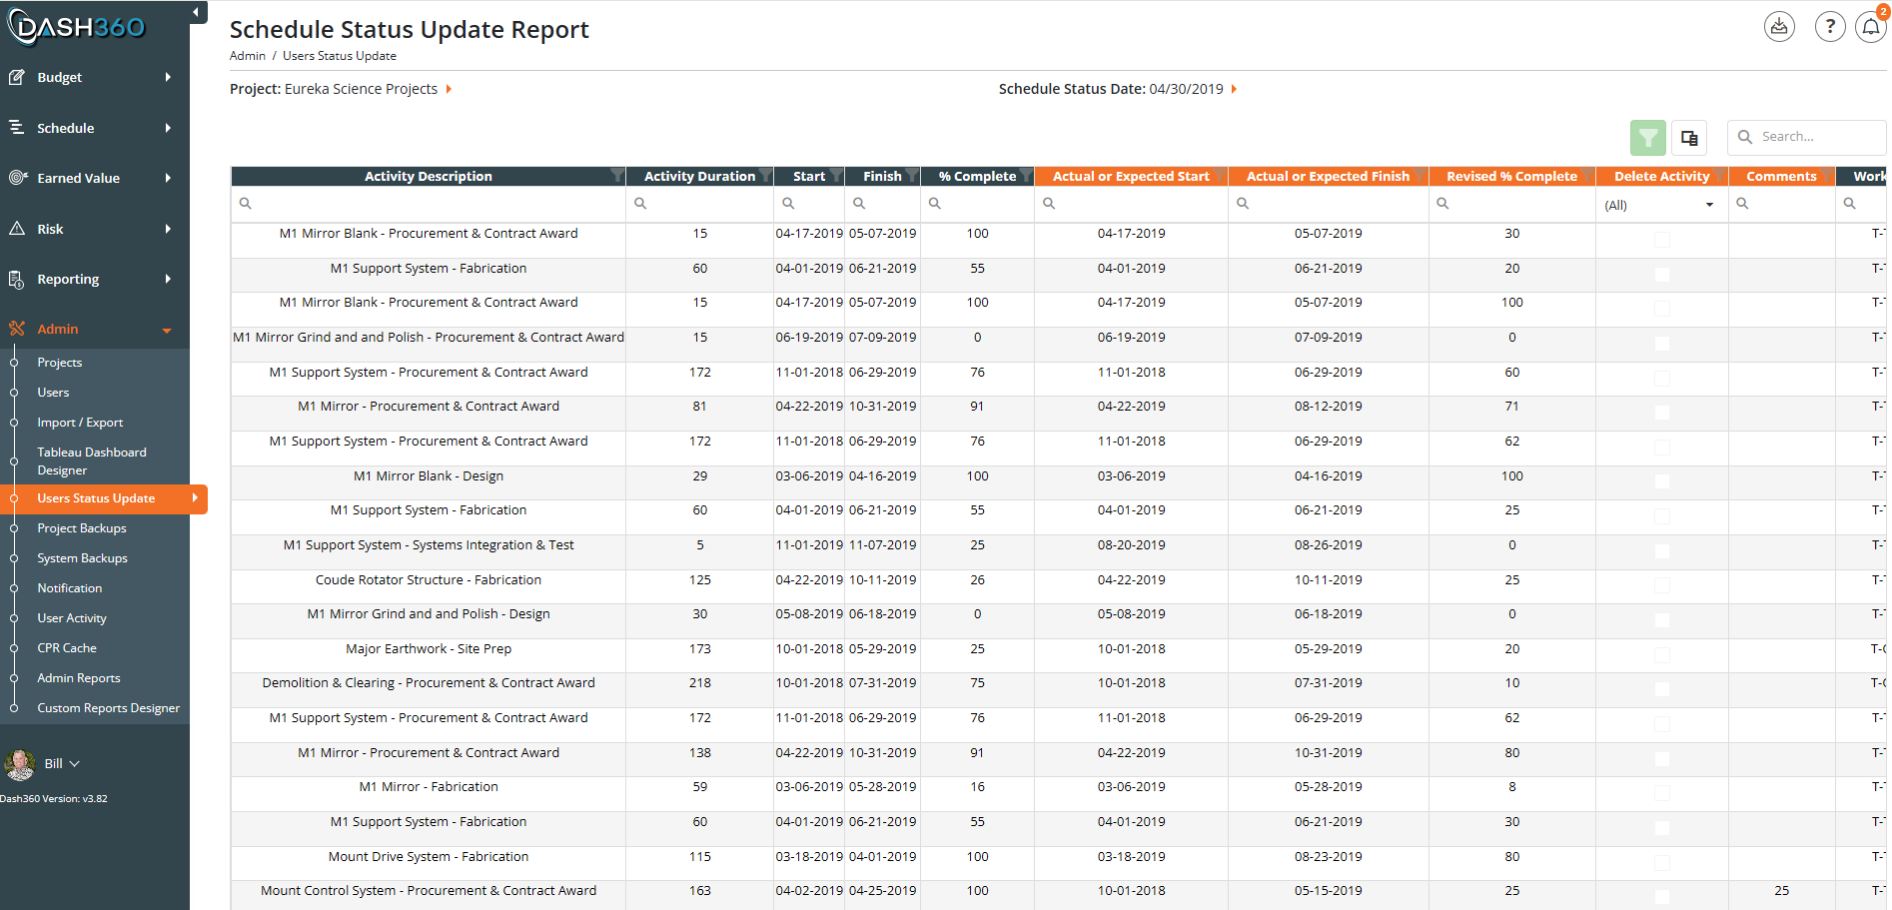Open CPR Cache admin page
Screen dimensions: 1892x910
[67, 648]
